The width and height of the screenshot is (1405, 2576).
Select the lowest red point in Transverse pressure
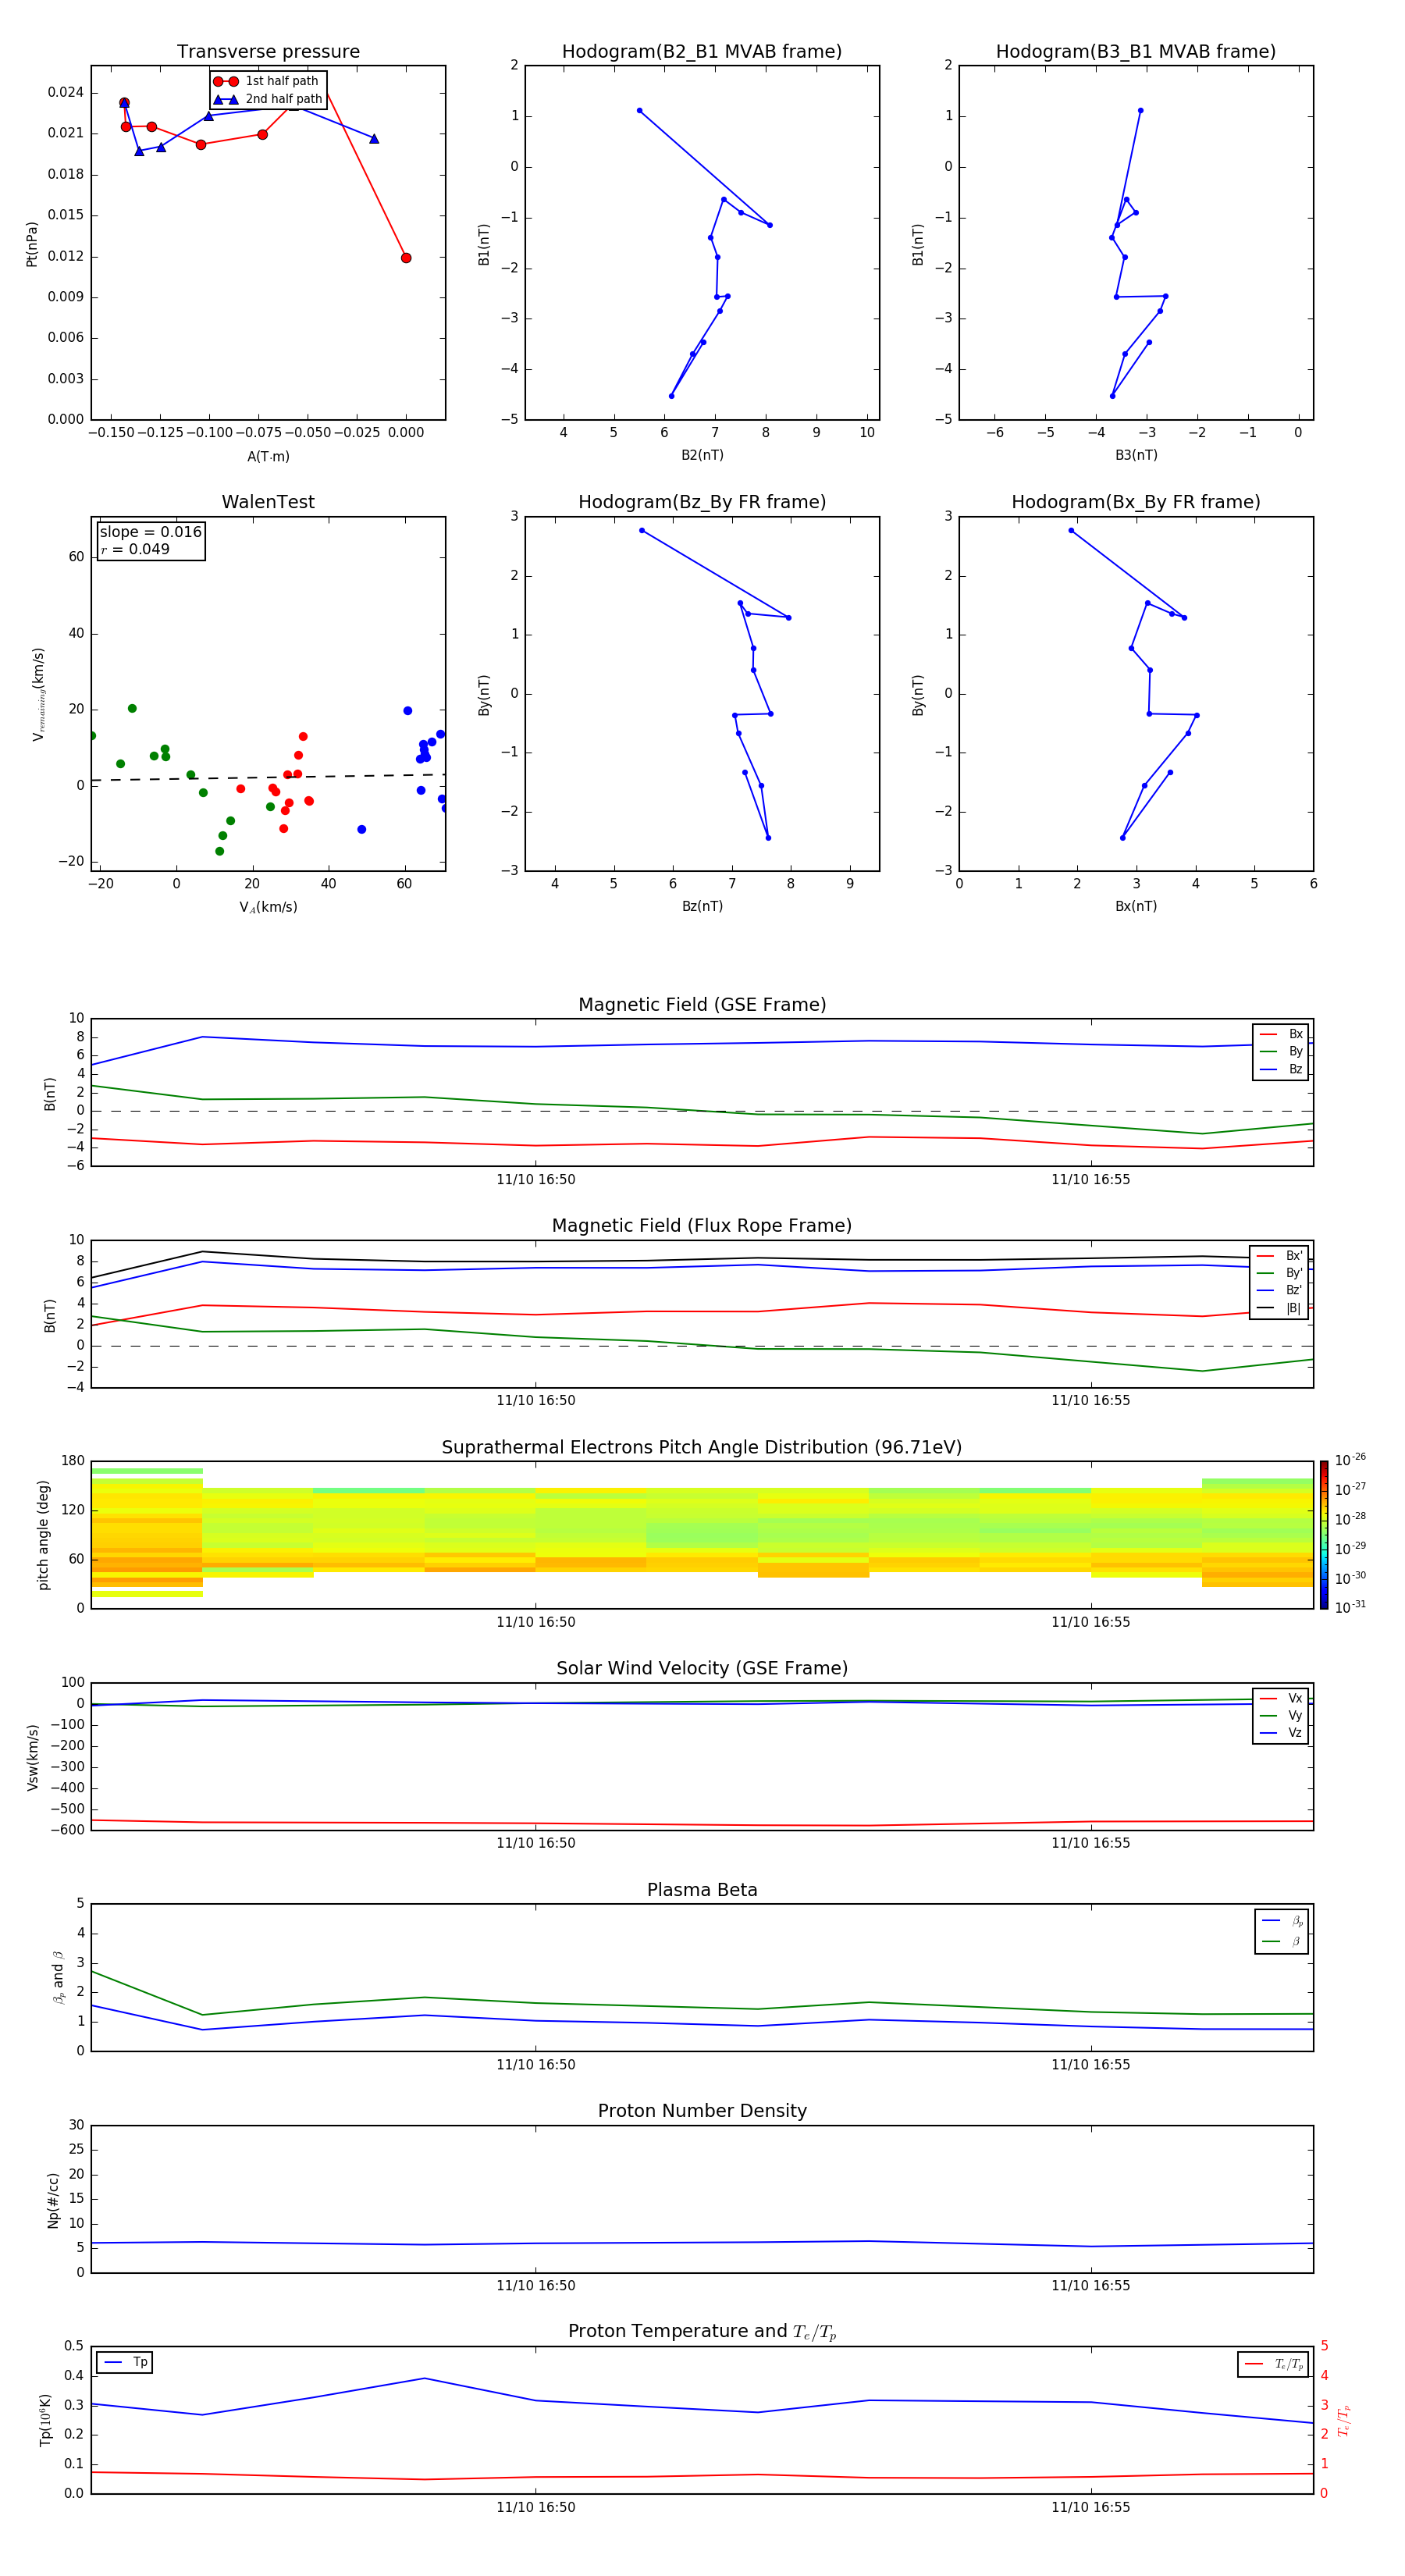pyautogui.click(x=406, y=258)
